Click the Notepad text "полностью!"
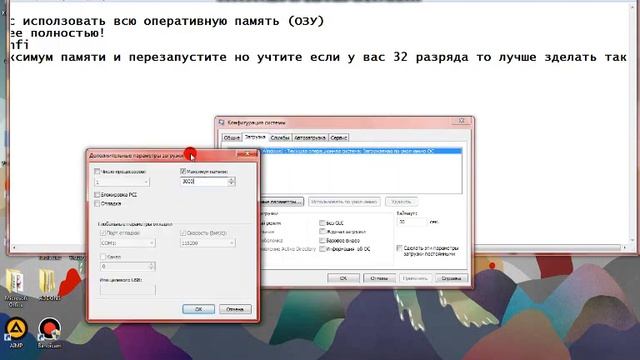 point(68,33)
